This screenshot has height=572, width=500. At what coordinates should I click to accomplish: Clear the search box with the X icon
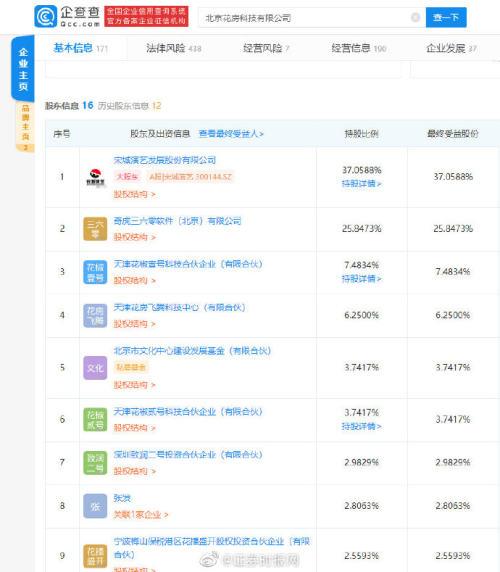click(x=415, y=18)
